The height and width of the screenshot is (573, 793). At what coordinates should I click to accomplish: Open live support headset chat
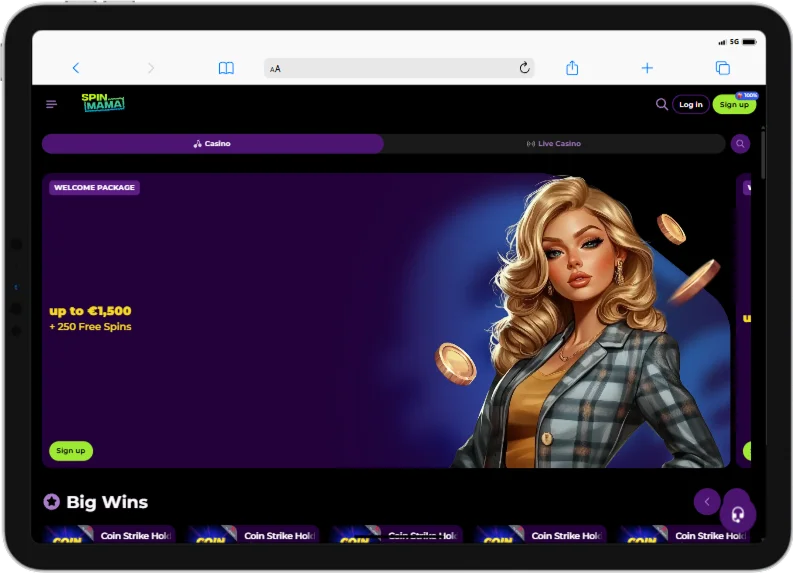pos(738,514)
